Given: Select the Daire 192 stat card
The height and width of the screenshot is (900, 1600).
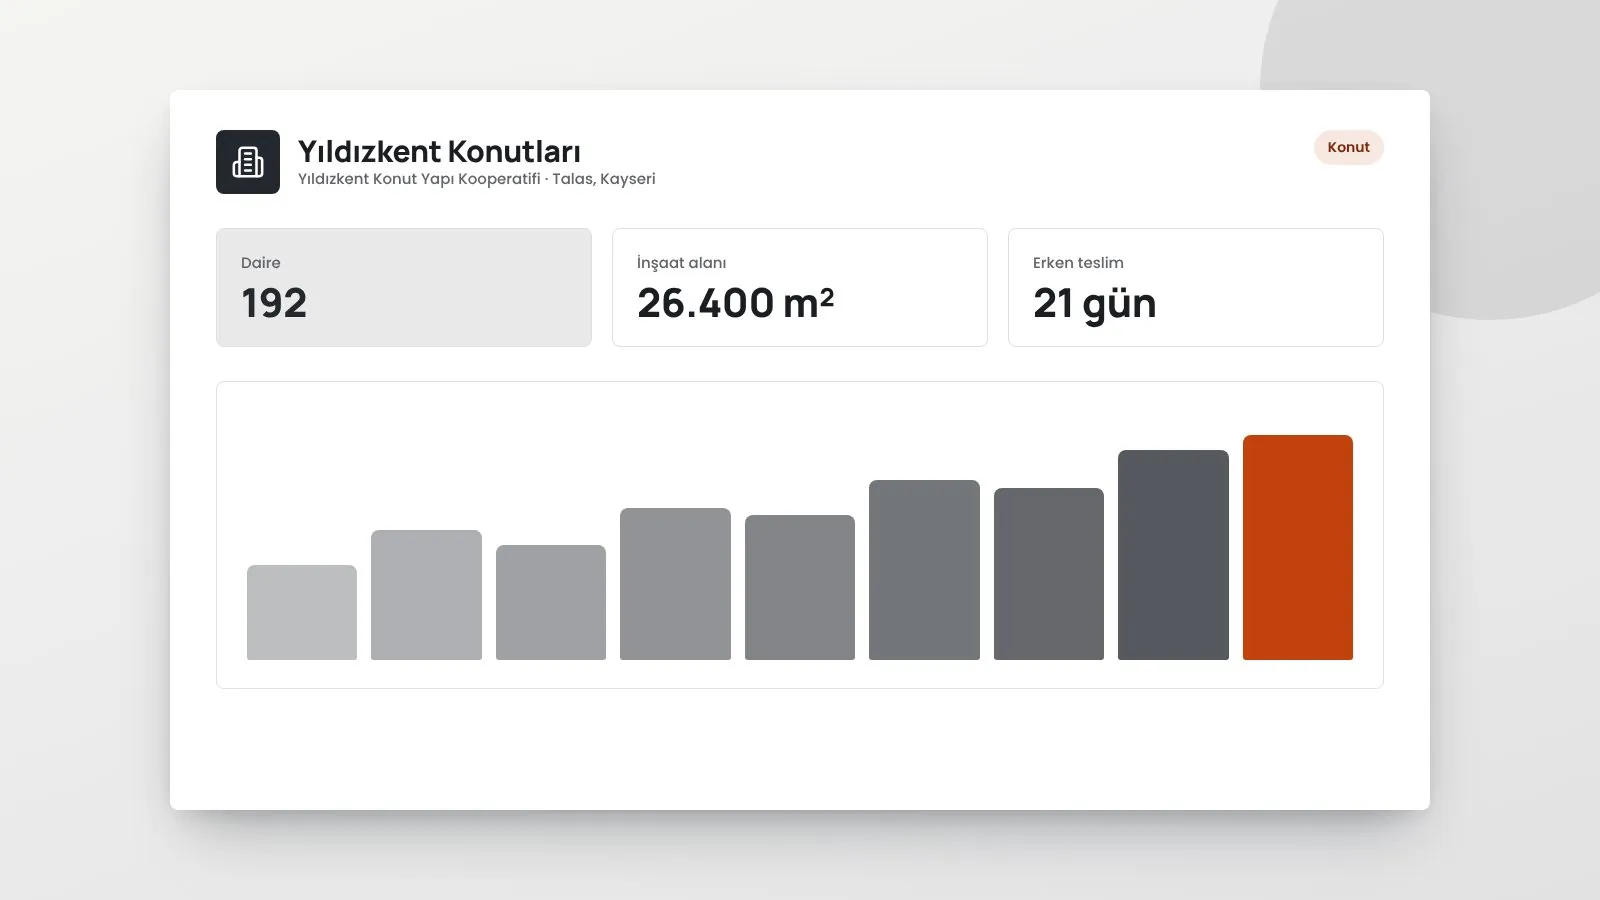Looking at the screenshot, I should point(404,288).
